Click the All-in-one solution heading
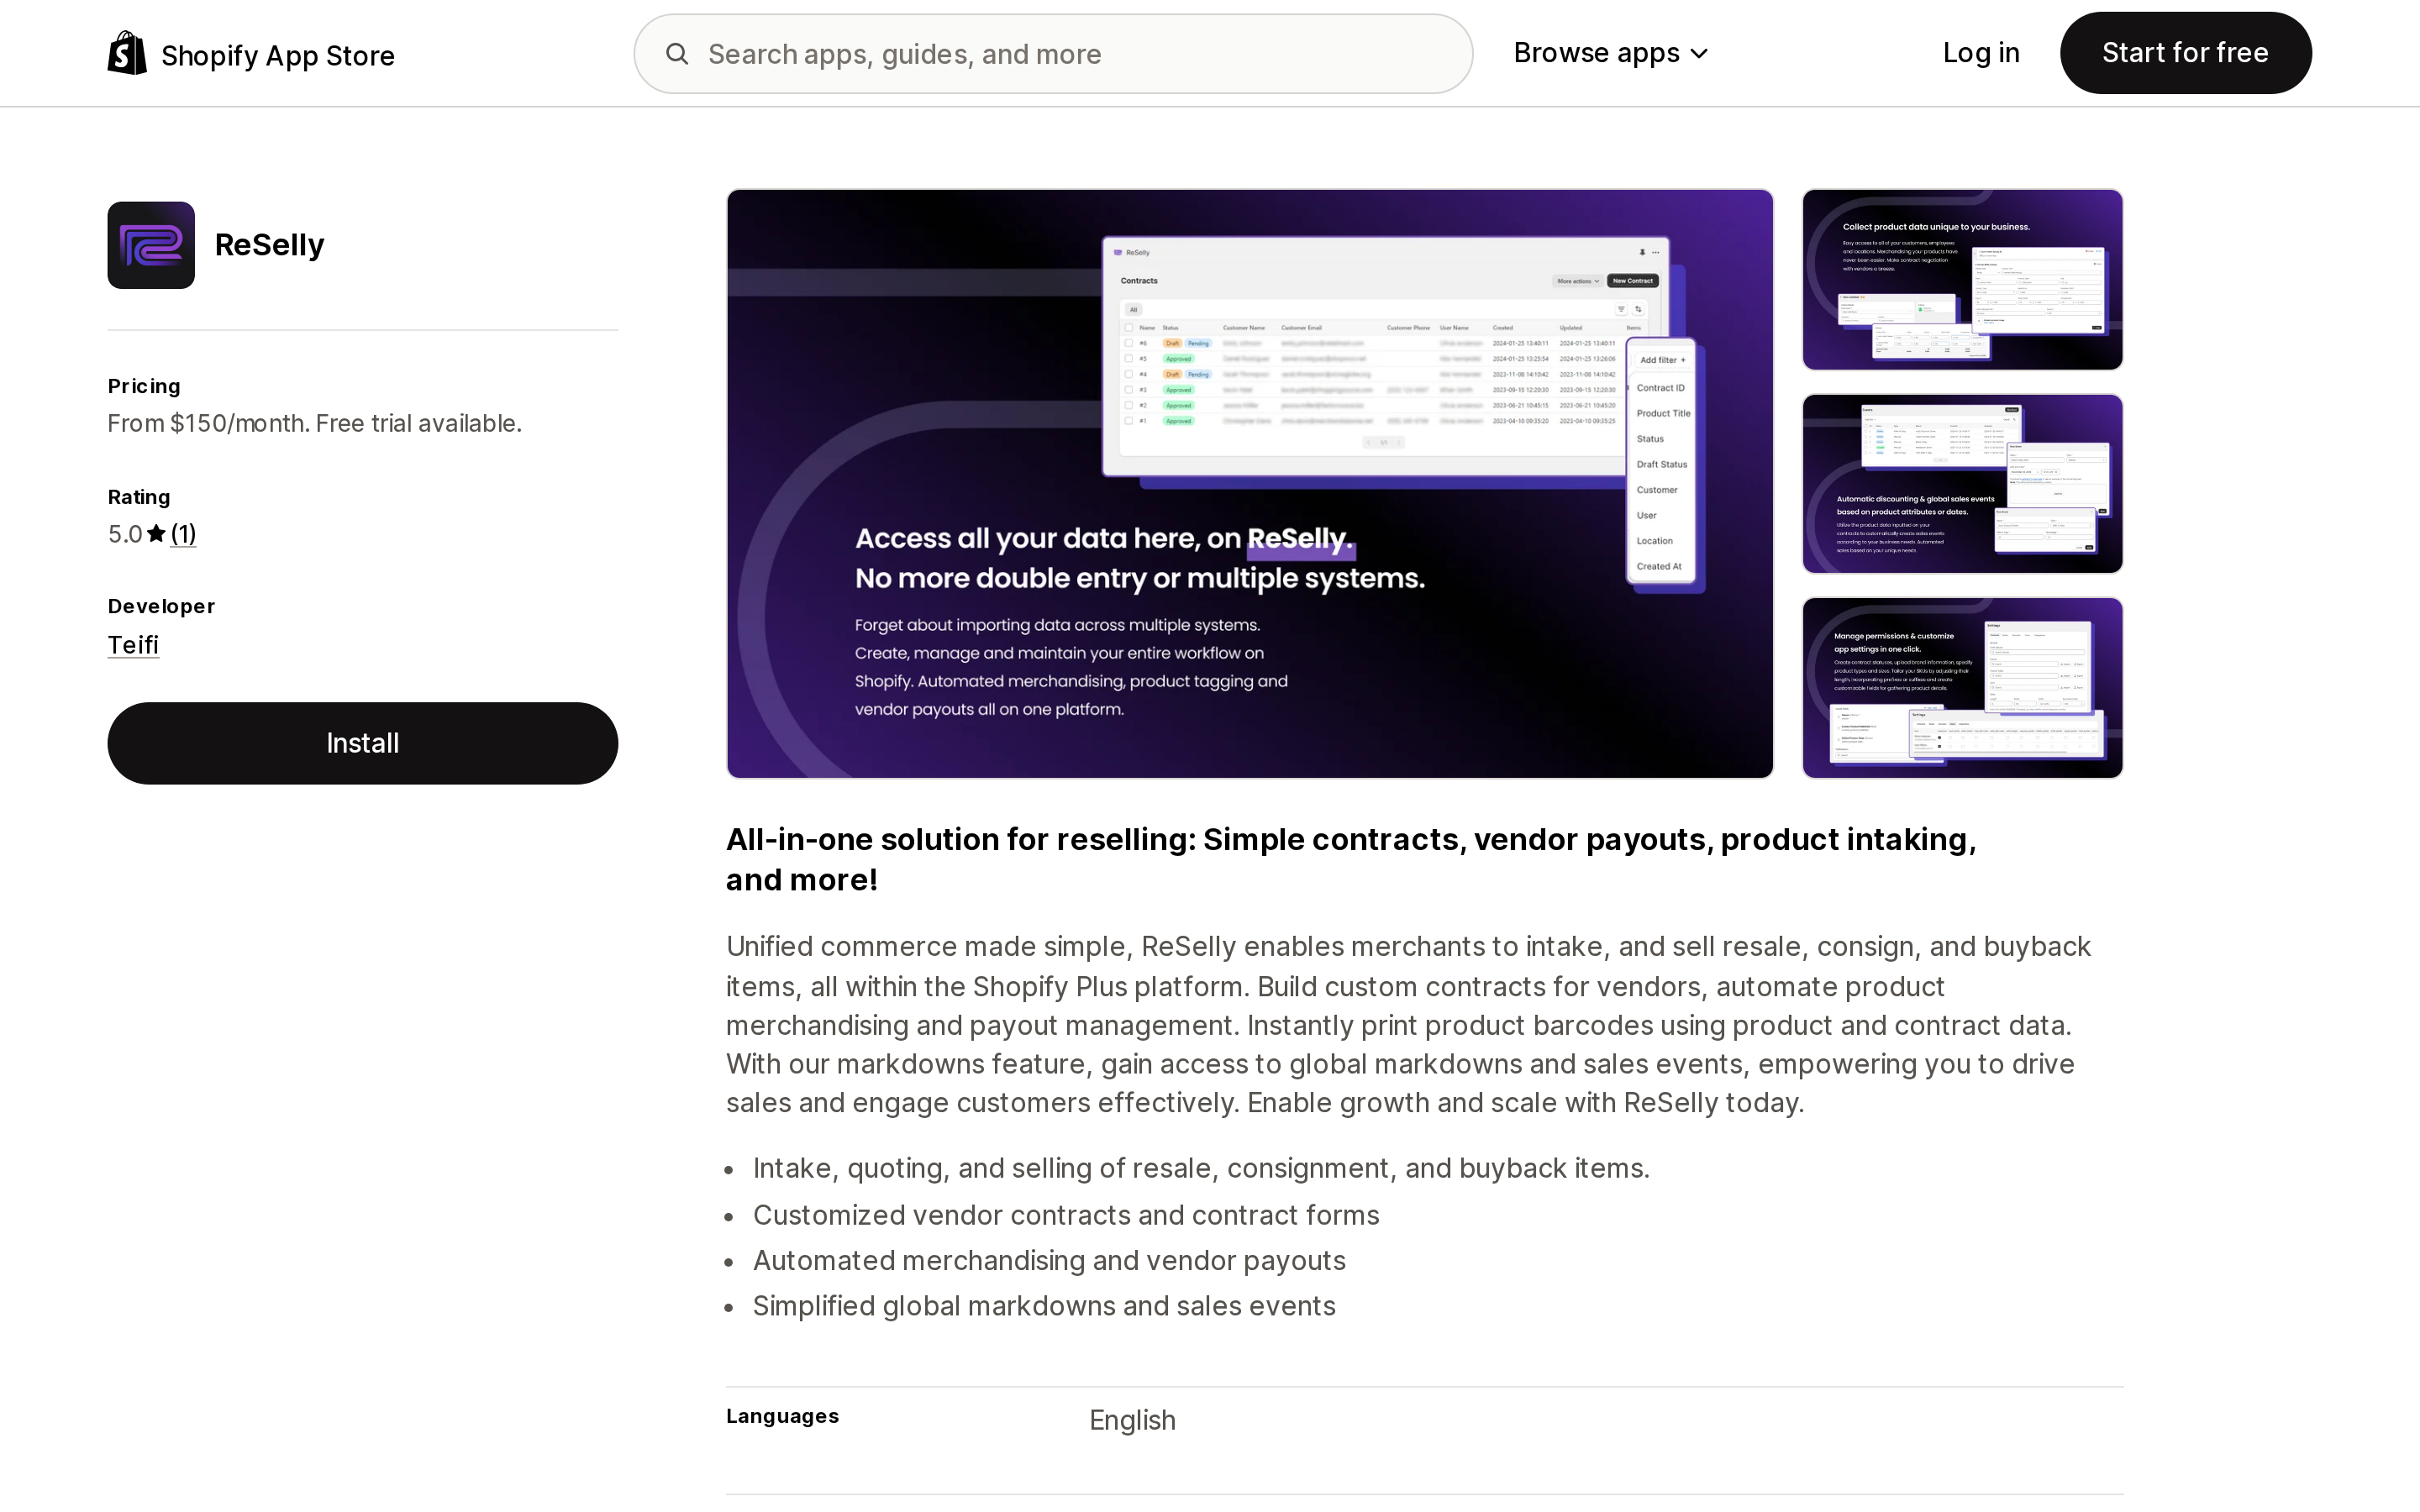This screenshot has height=1512, width=2420. coord(1351,860)
